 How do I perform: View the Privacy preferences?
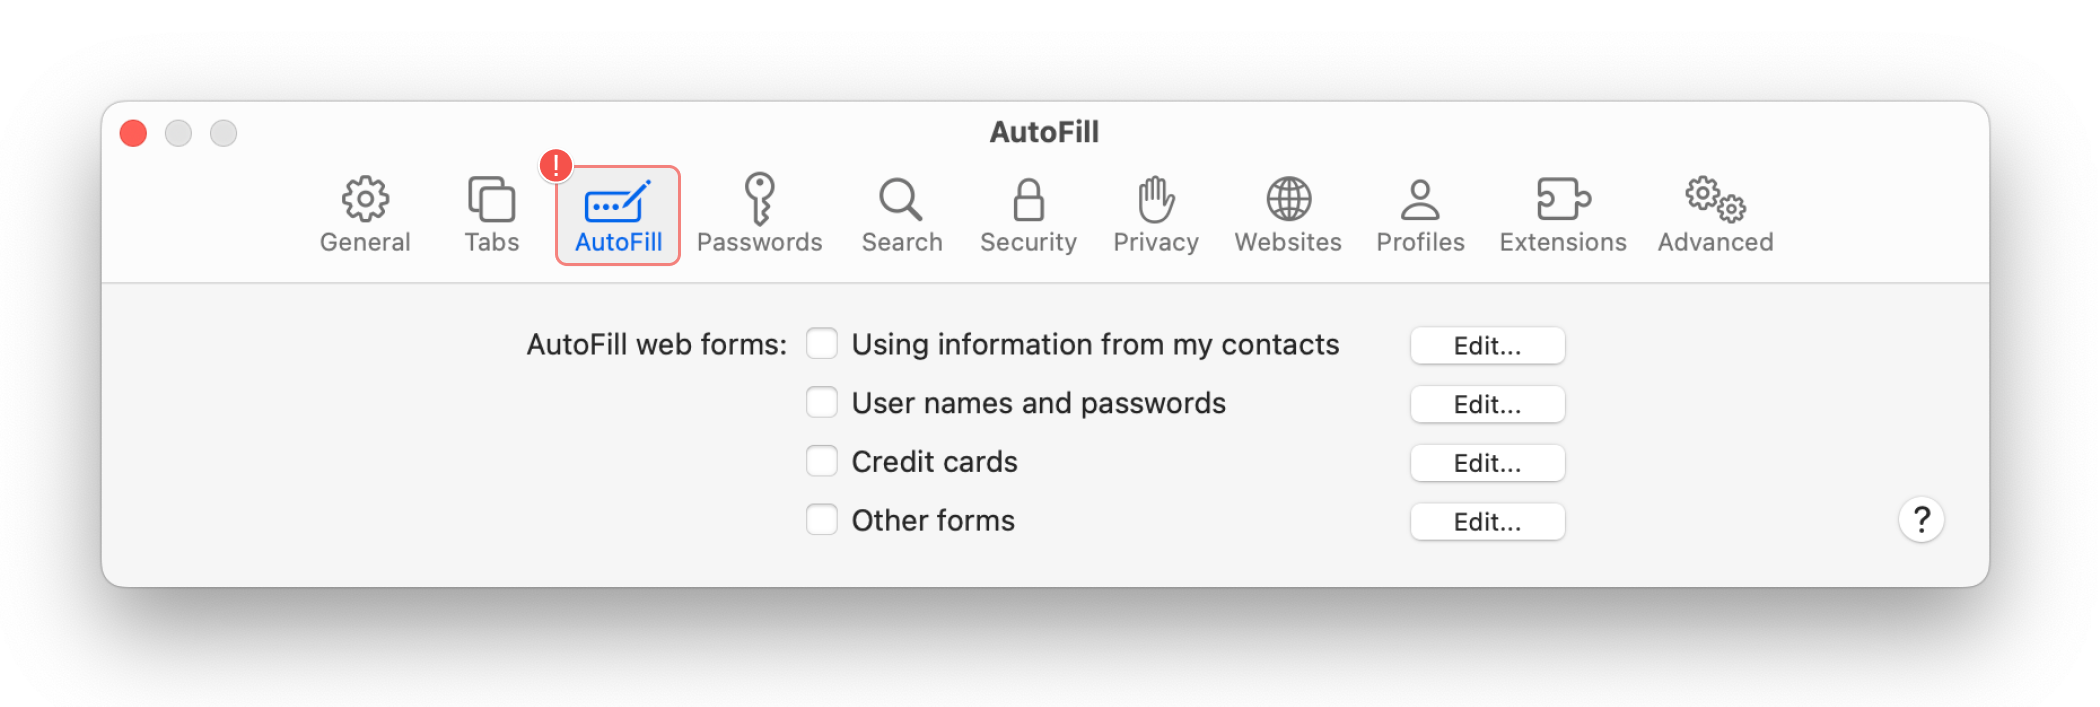tap(1156, 213)
